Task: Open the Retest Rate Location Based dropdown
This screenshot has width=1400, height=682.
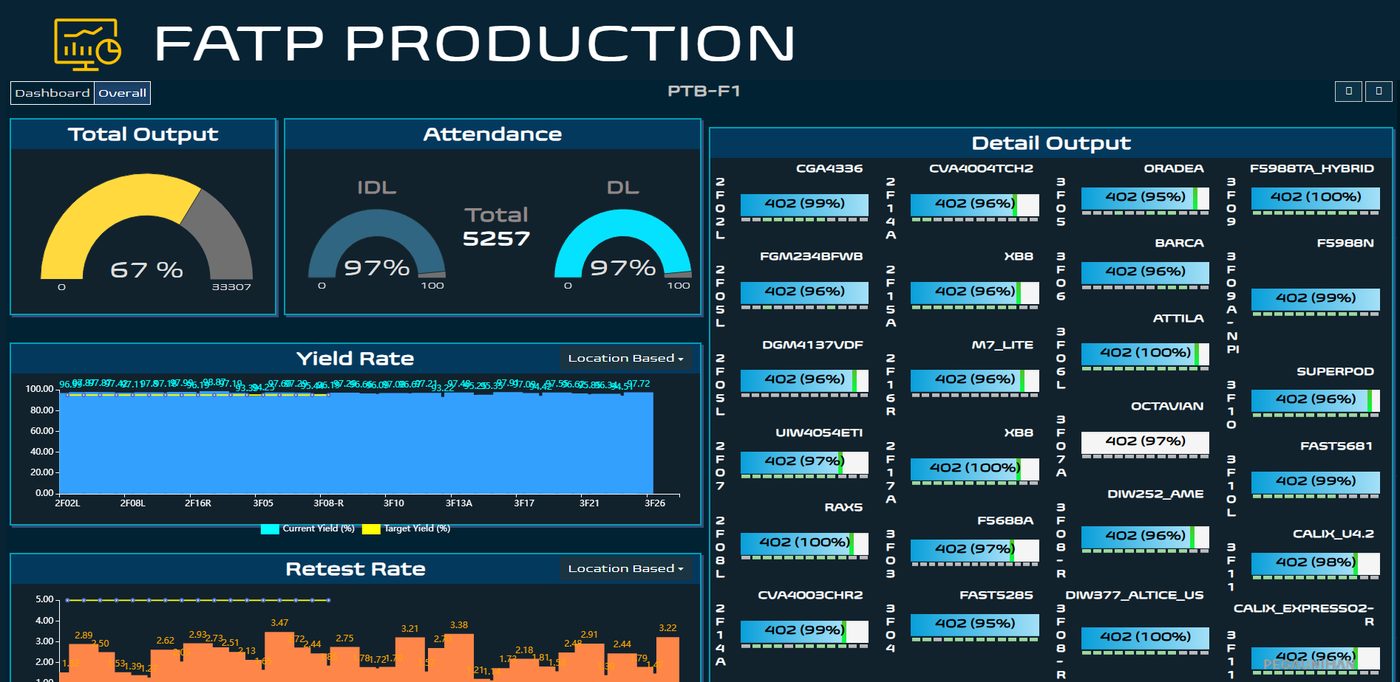Action: [626, 568]
